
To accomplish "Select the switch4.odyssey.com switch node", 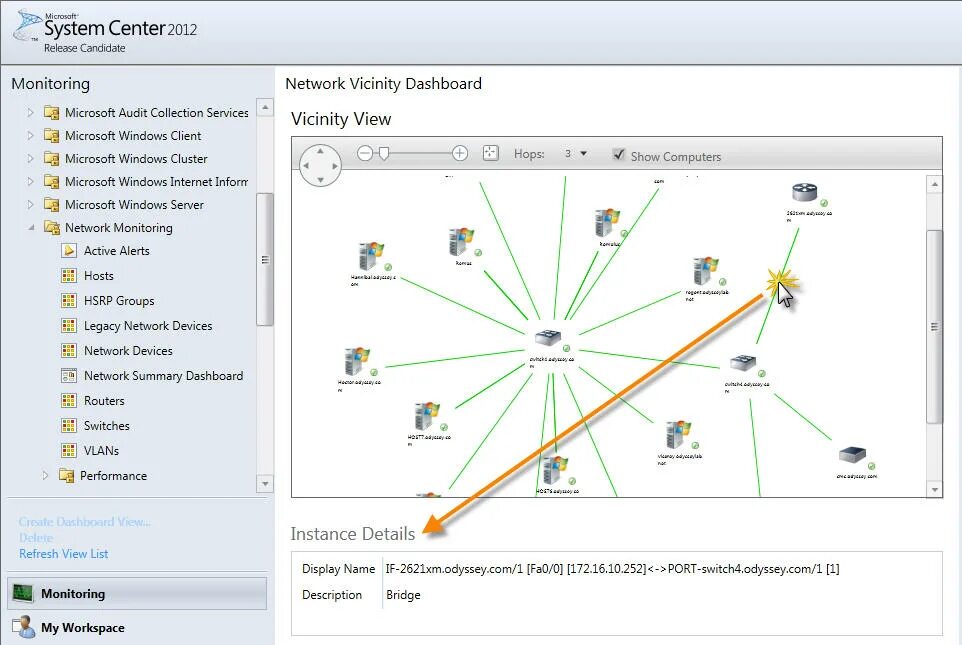I will [742, 363].
